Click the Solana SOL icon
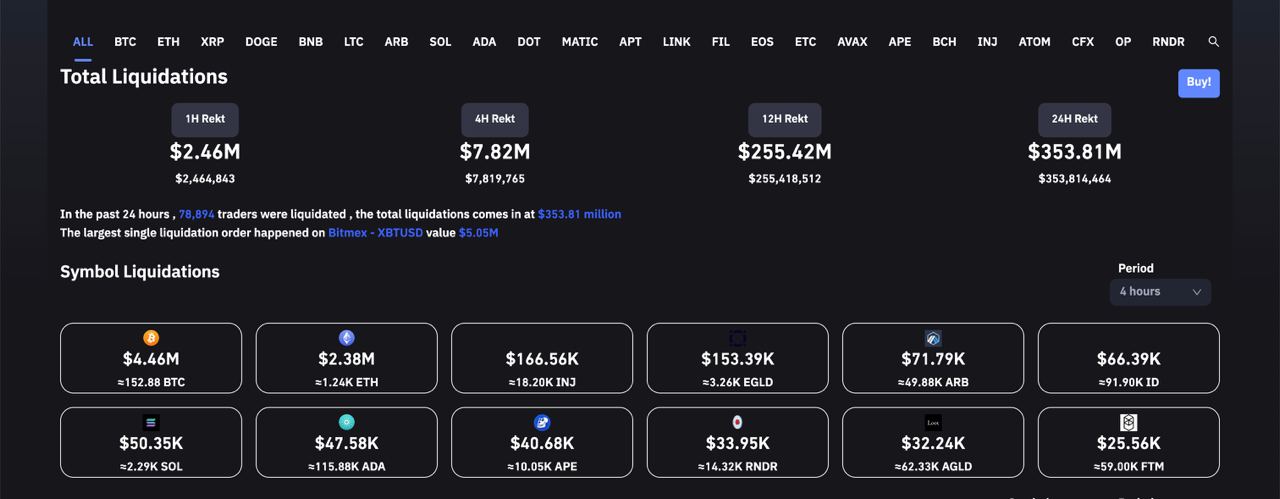1280x499 pixels. tap(151, 422)
